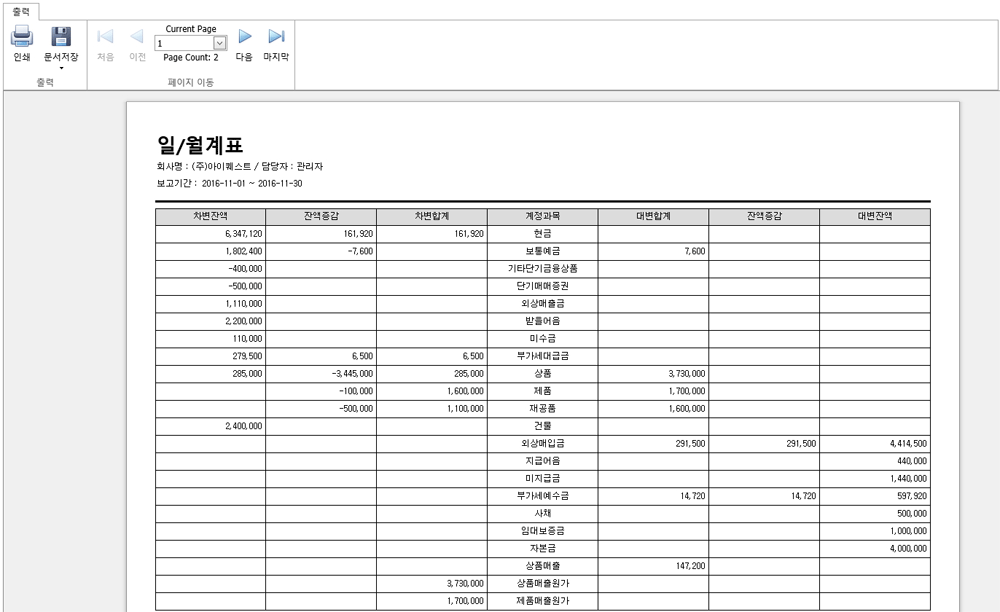The height and width of the screenshot is (612, 1000).
Task: Select the 자본금 account cell
Action: pos(542,548)
